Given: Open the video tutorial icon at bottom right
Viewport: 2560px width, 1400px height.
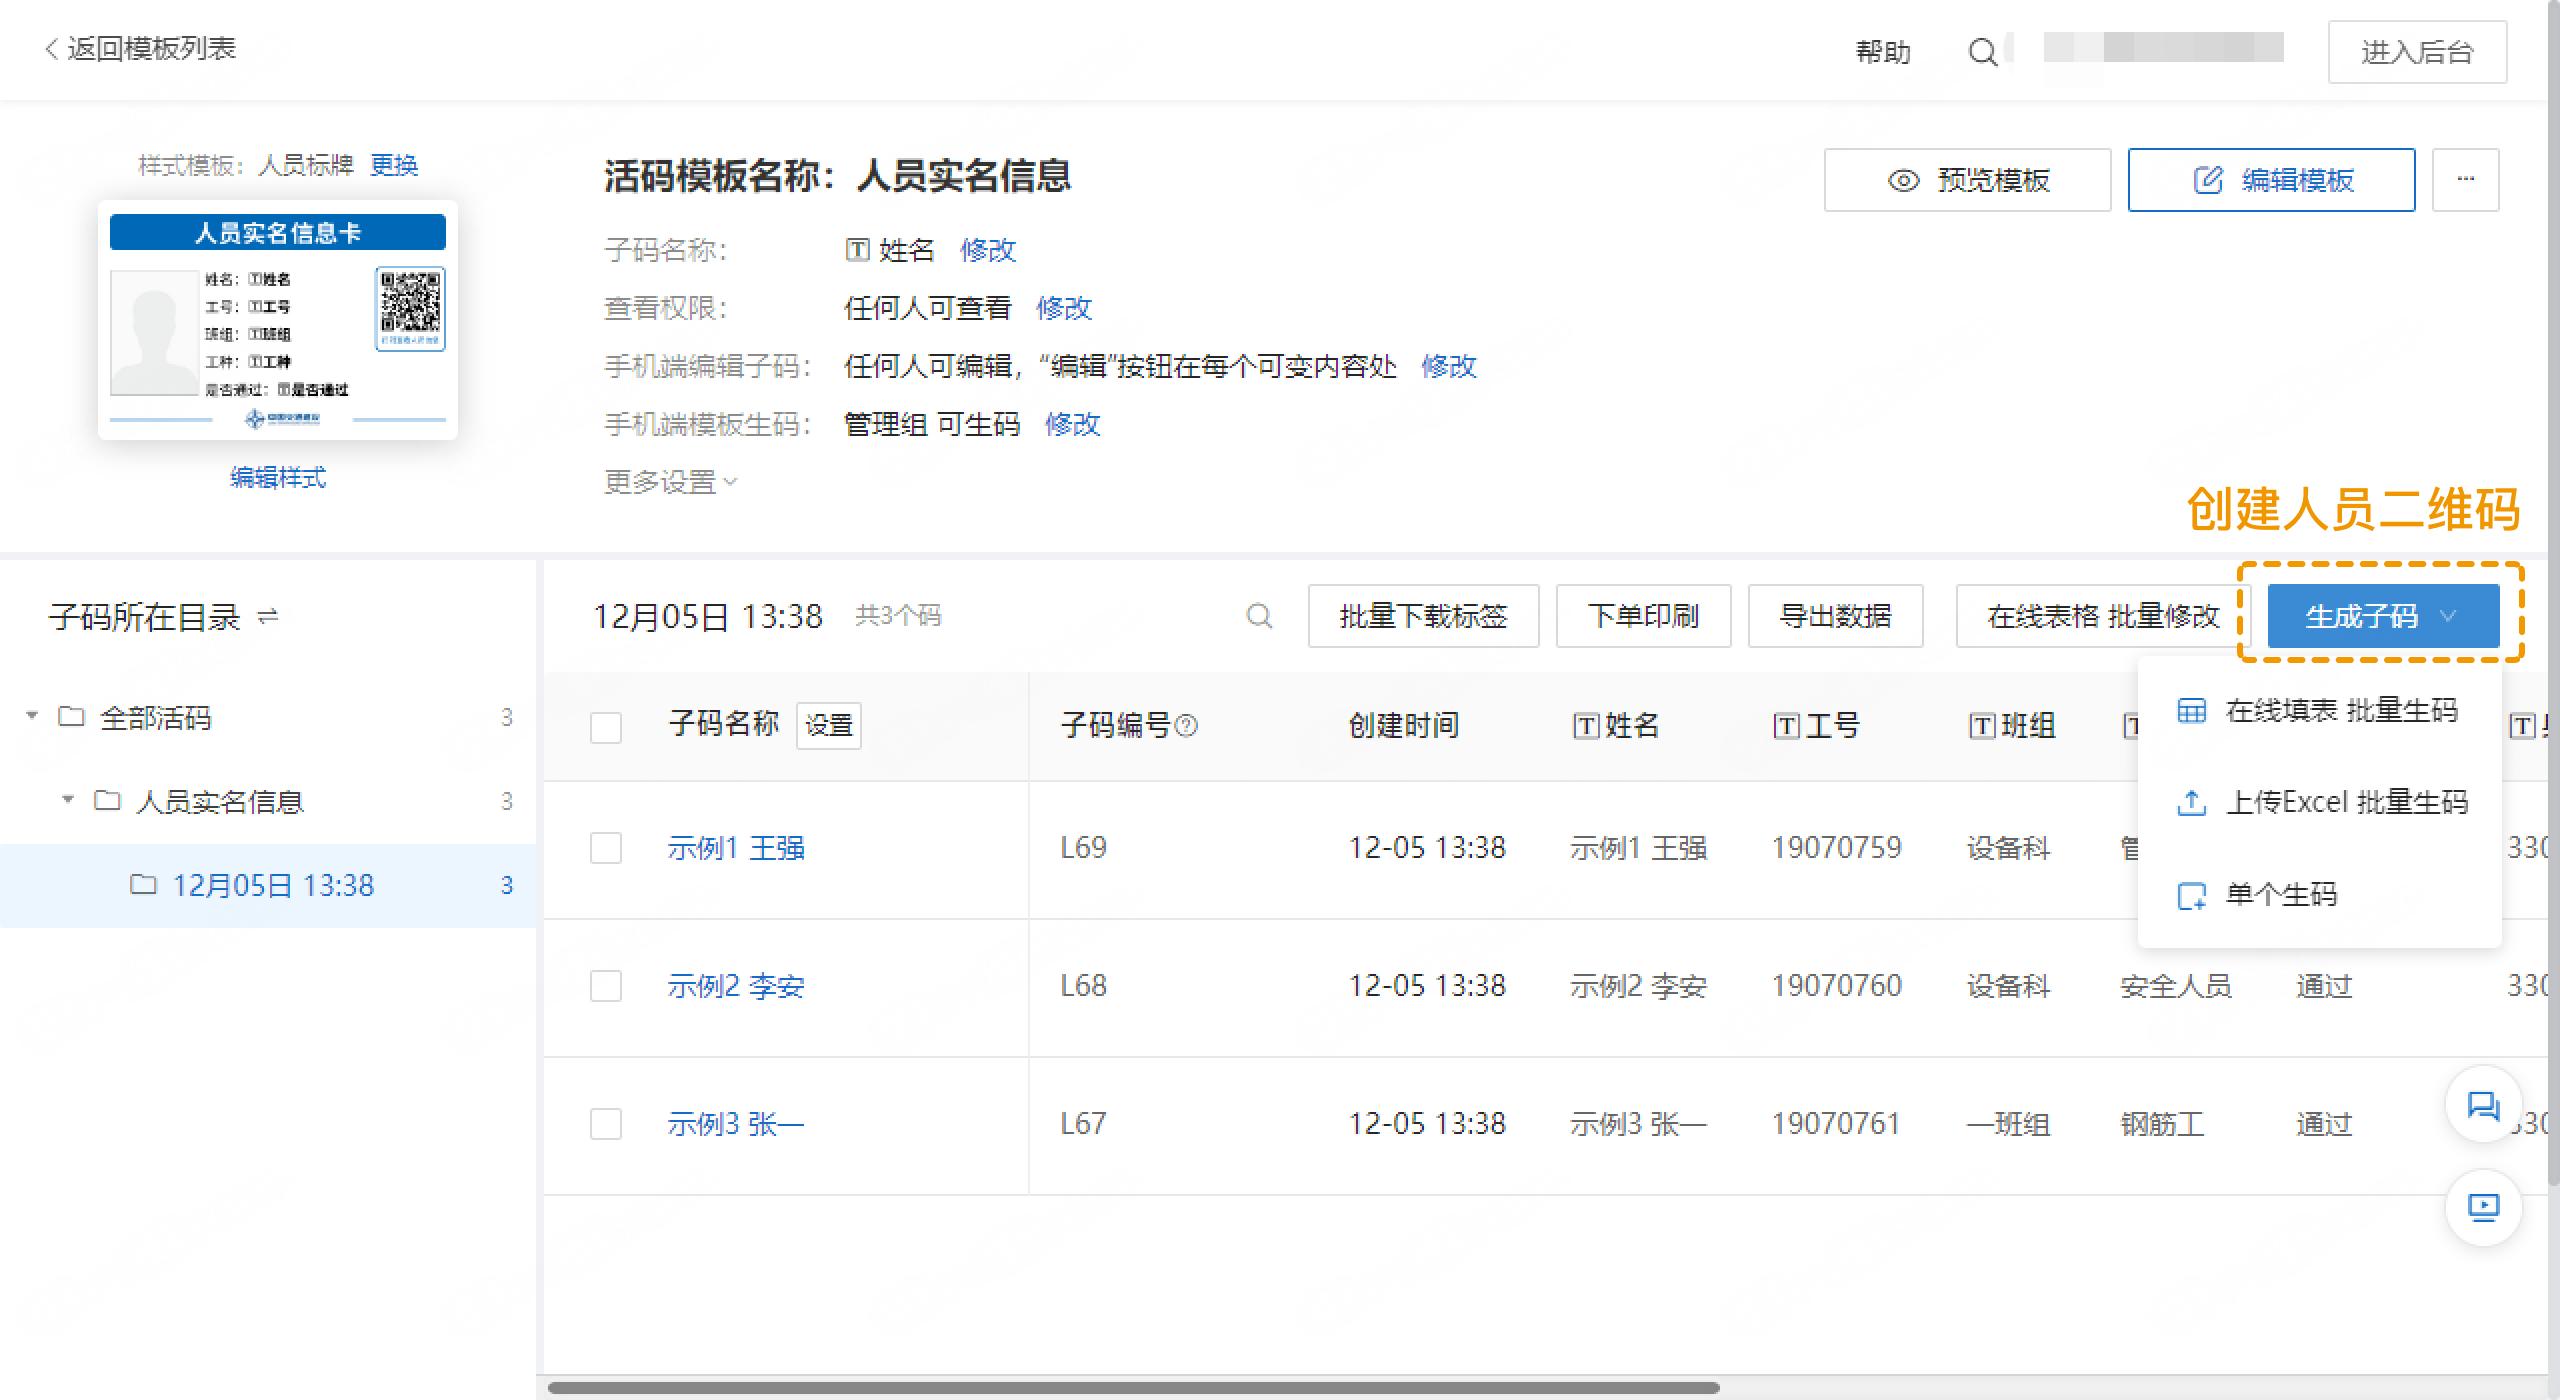Looking at the screenshot, I should point(2483,1207).
